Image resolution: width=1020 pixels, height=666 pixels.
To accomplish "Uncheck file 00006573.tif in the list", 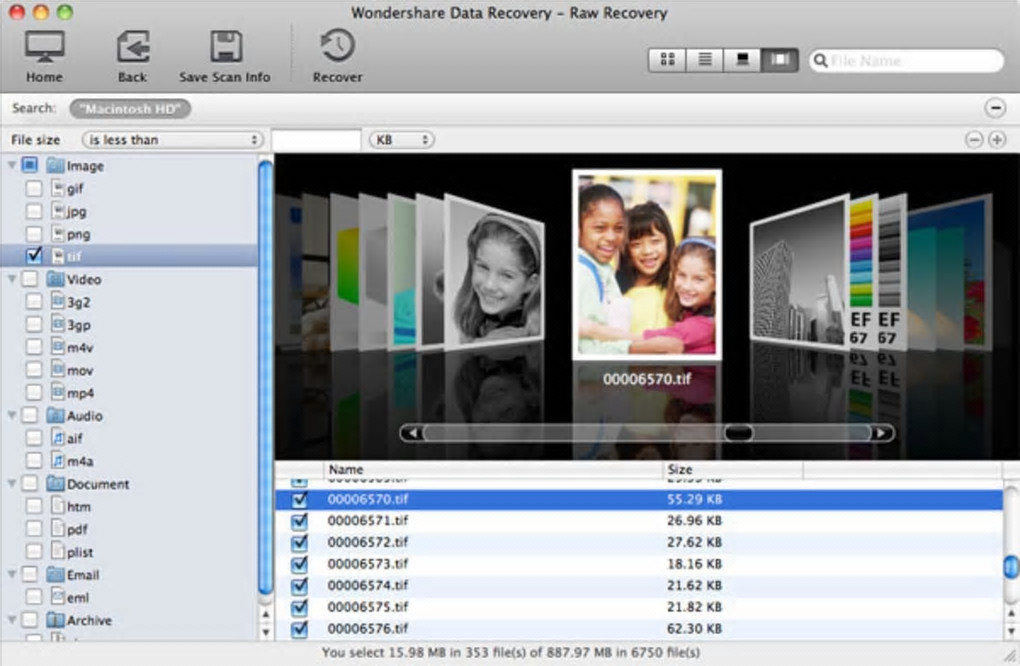I will 299,564.
